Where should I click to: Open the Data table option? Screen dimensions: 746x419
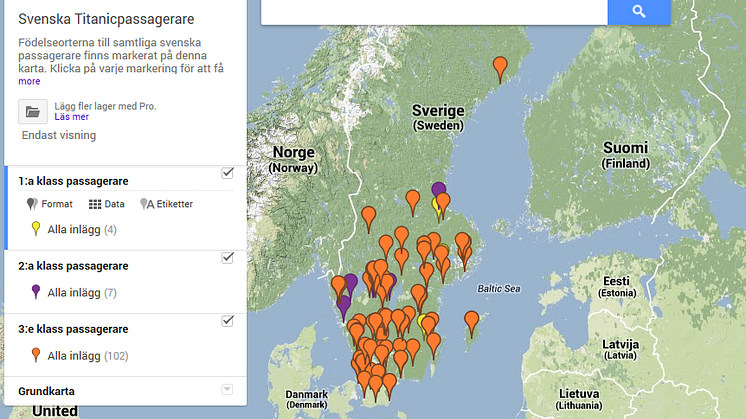tap(107, 204)
